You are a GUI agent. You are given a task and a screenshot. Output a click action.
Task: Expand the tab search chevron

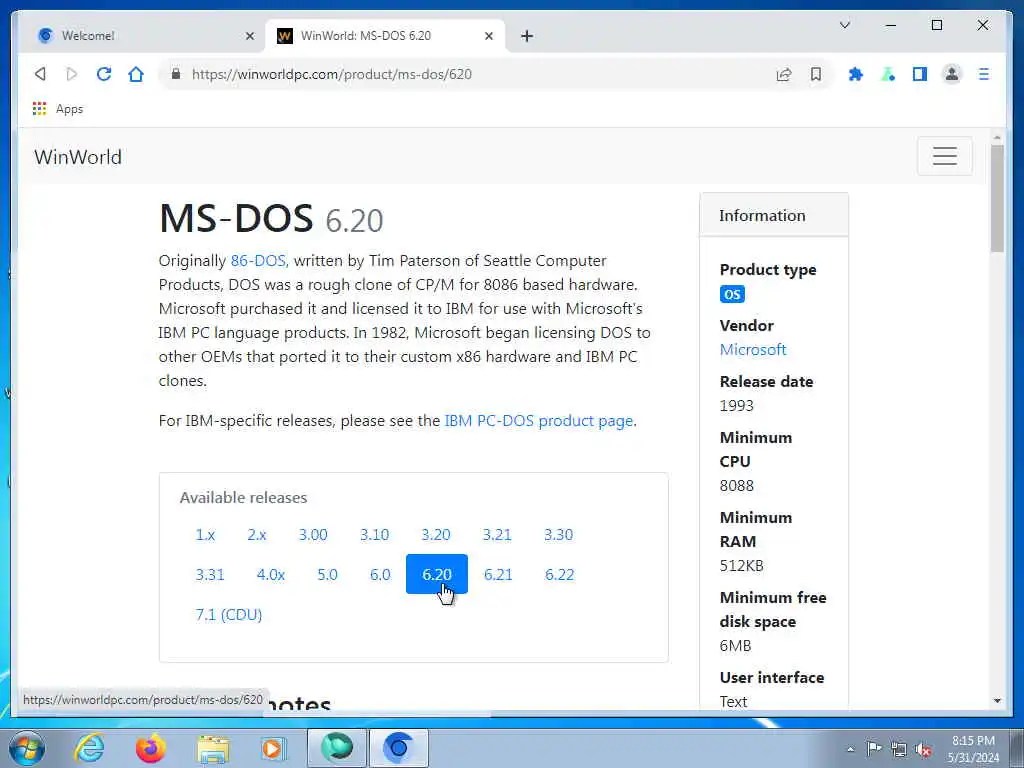point(844,25)
